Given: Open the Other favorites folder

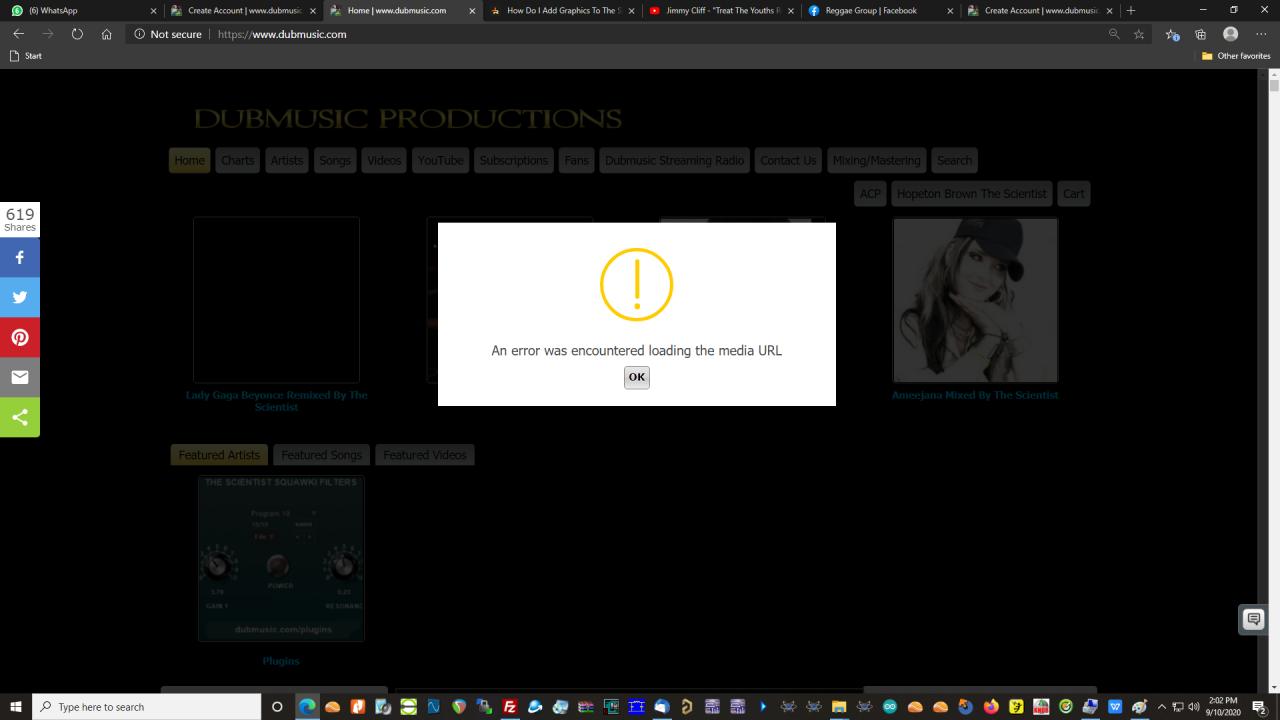Looking at the screenshot, I should pyautogui.click(x=1236, y=56).
